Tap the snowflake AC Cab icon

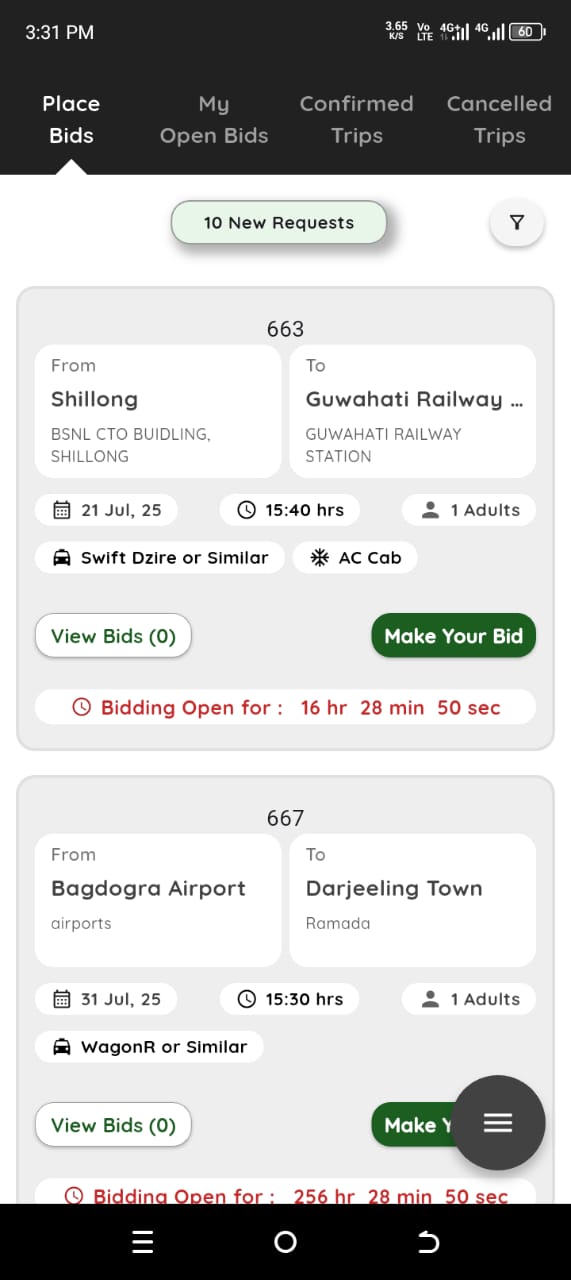coord(319,558)
